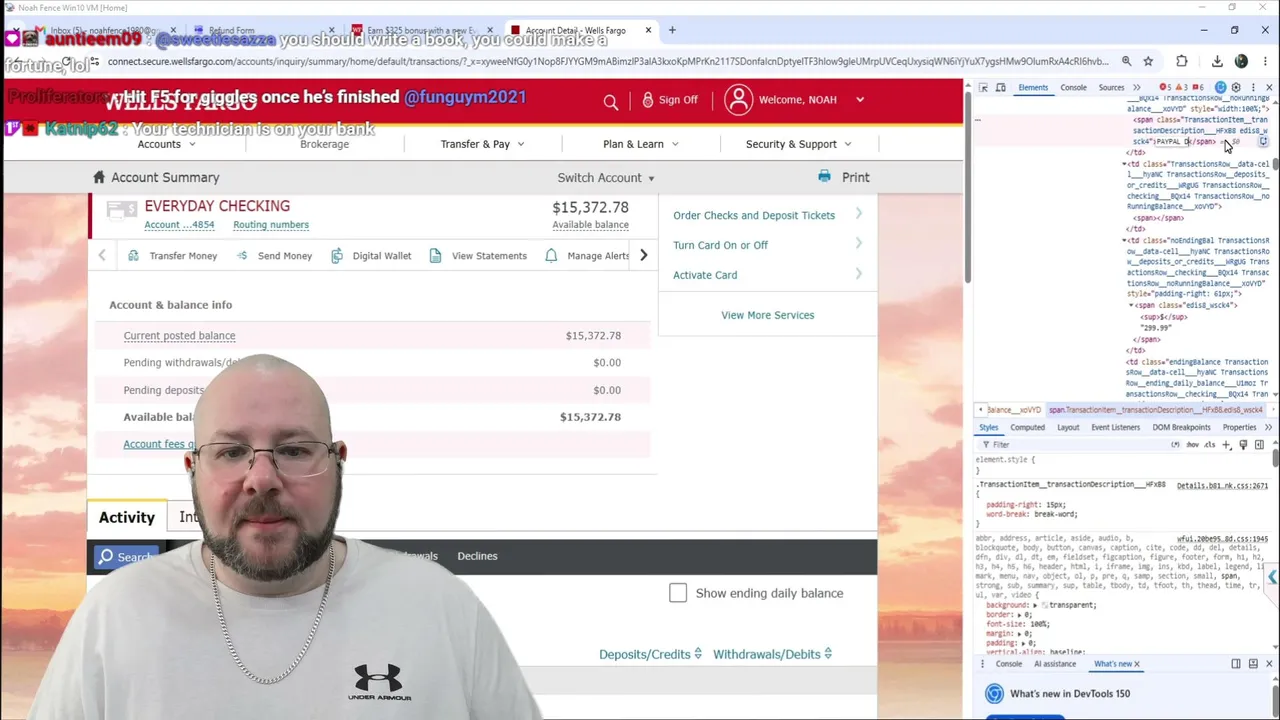Expand the Plan & Learn menu
Viewport: 1280px width, 720px height.
[x=640, y=144]
